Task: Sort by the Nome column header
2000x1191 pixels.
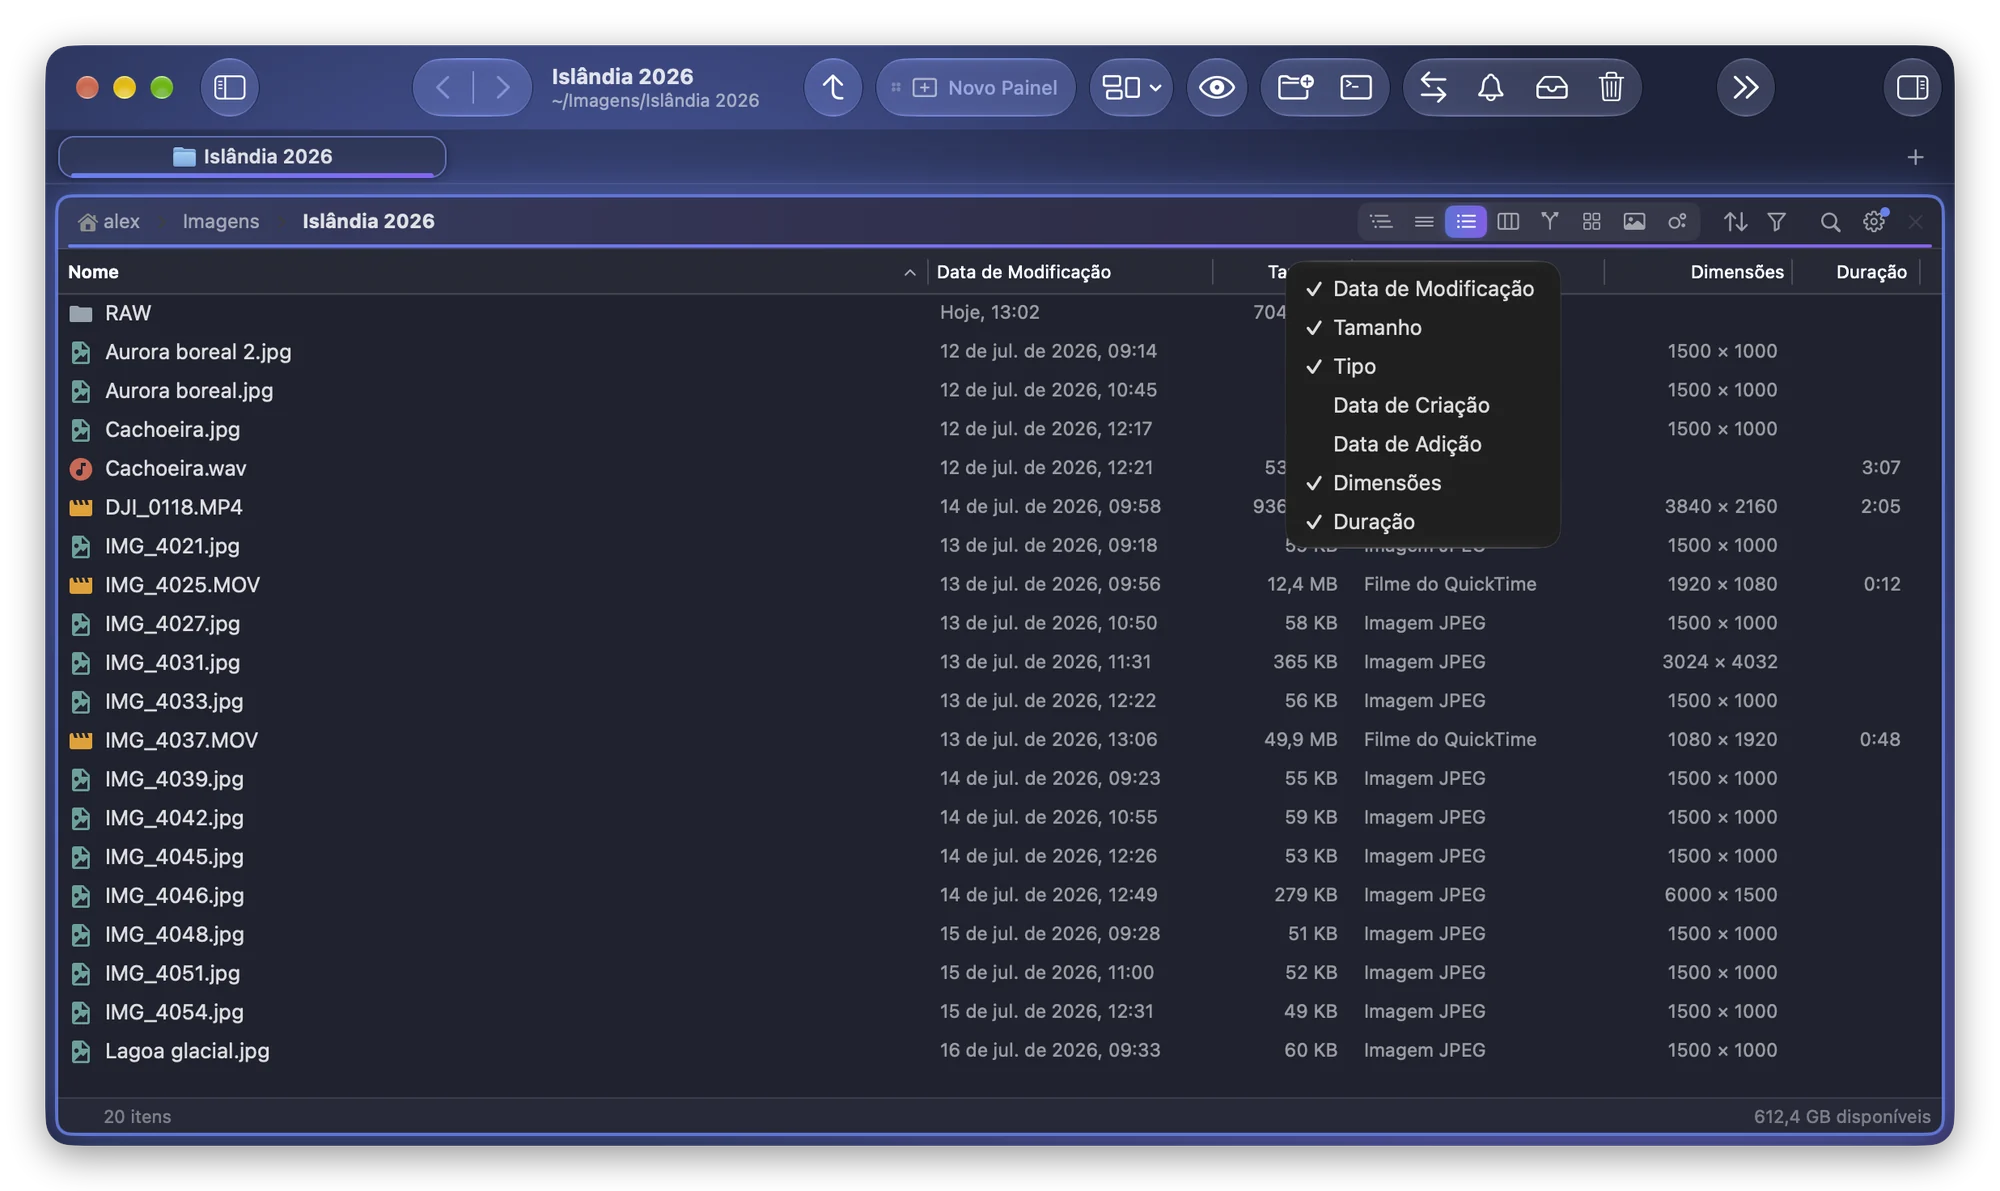Action: click(x=493, y=272)
